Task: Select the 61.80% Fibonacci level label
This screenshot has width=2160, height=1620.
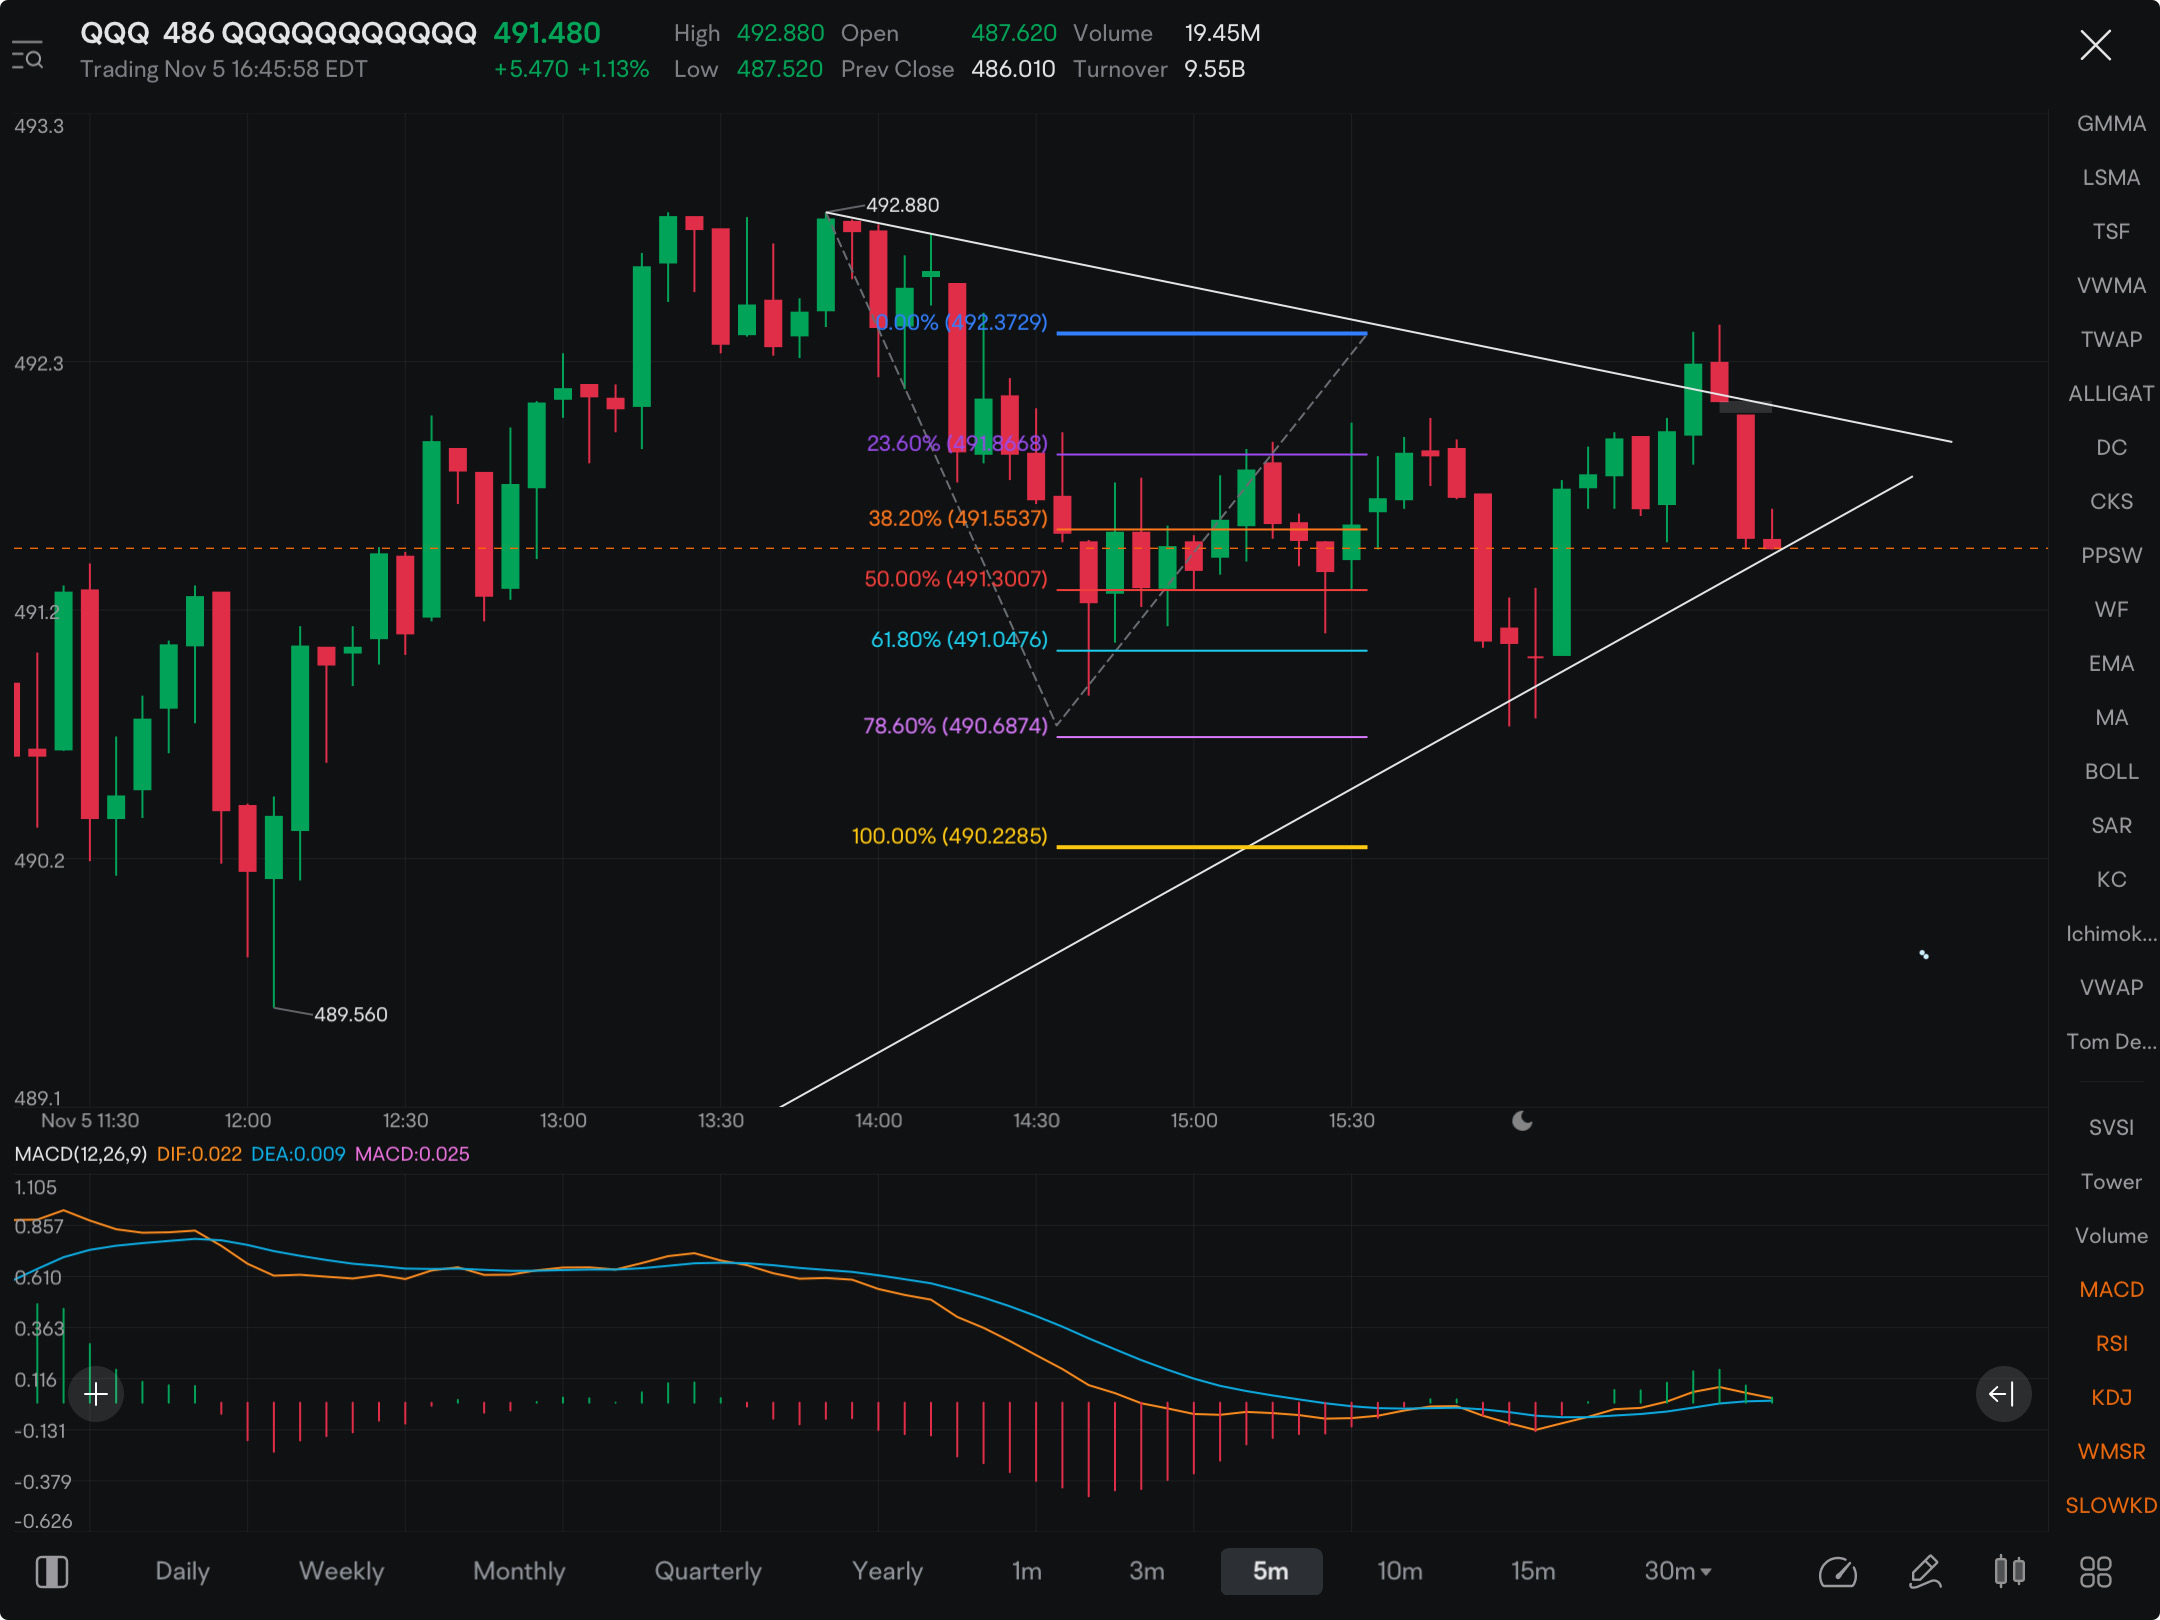Action: pos(959,639)
